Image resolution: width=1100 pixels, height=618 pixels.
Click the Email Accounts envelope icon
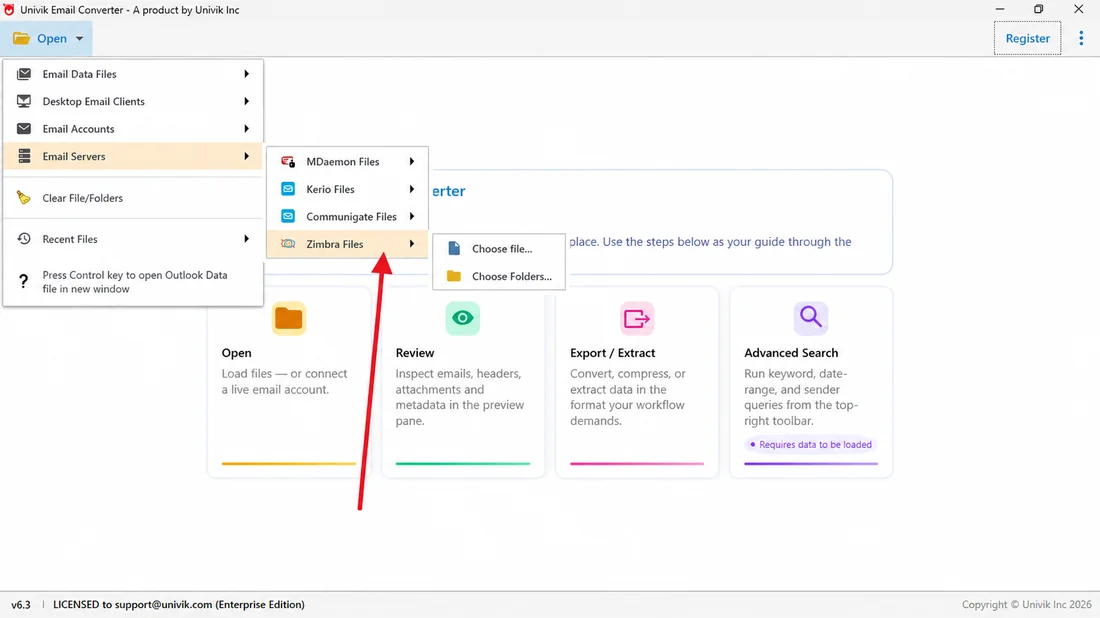tap(24, 128)
